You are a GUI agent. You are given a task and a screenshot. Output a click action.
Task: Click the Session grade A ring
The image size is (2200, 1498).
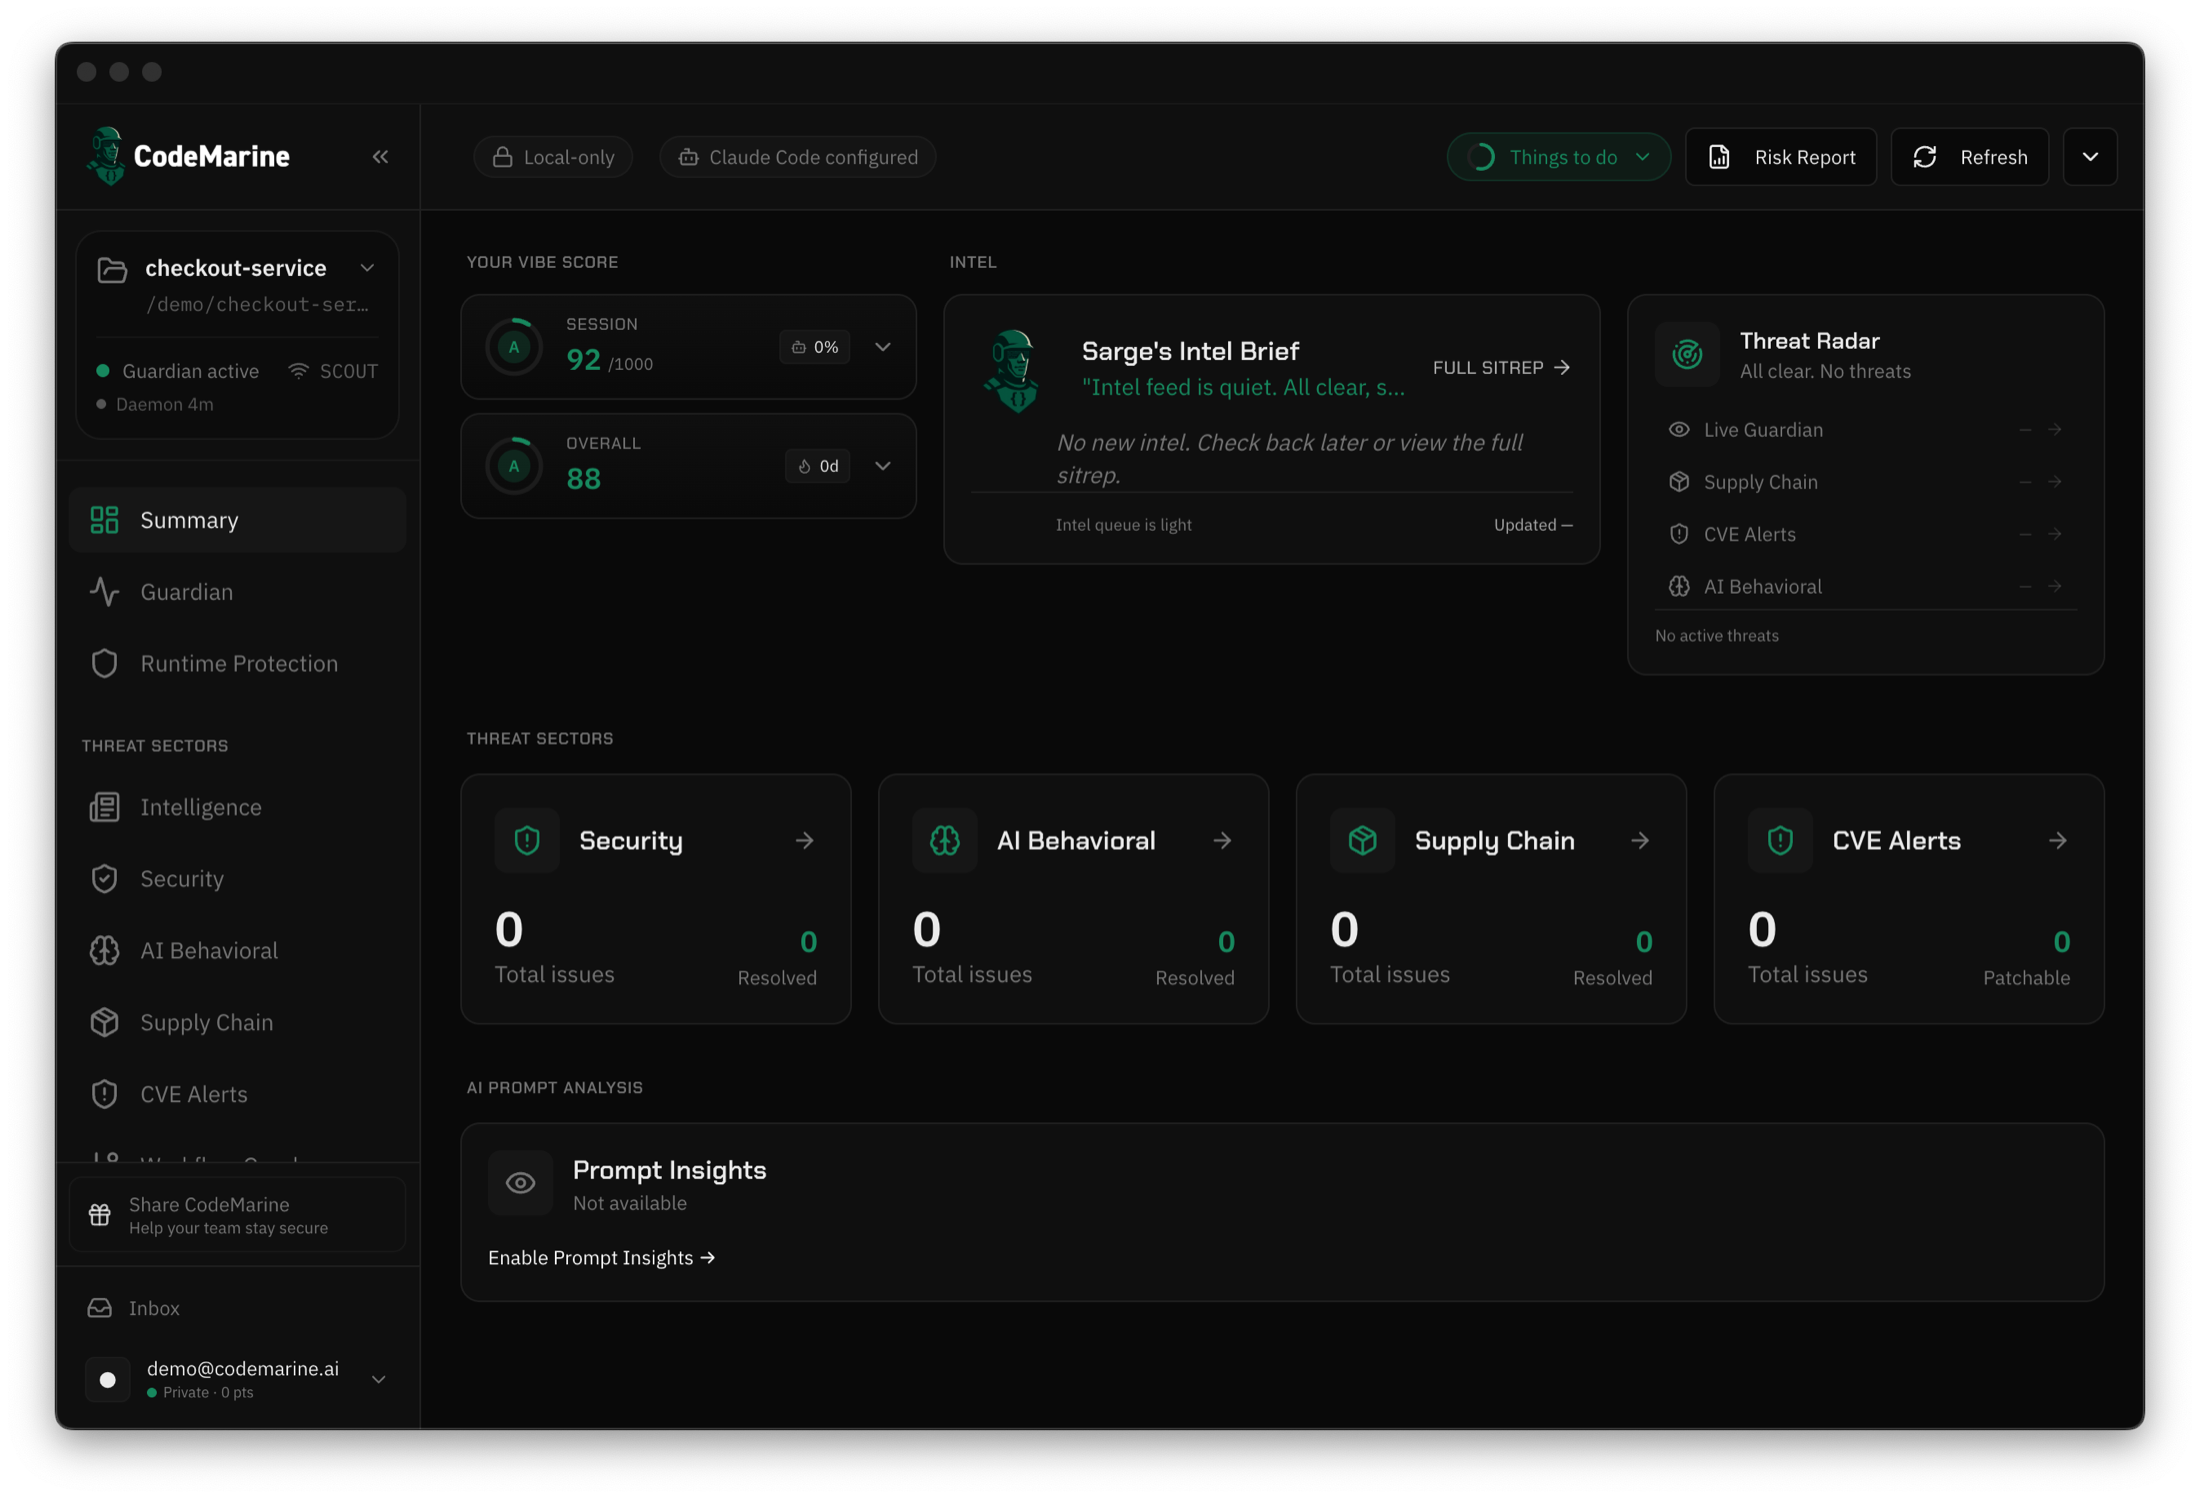(514, 347)
